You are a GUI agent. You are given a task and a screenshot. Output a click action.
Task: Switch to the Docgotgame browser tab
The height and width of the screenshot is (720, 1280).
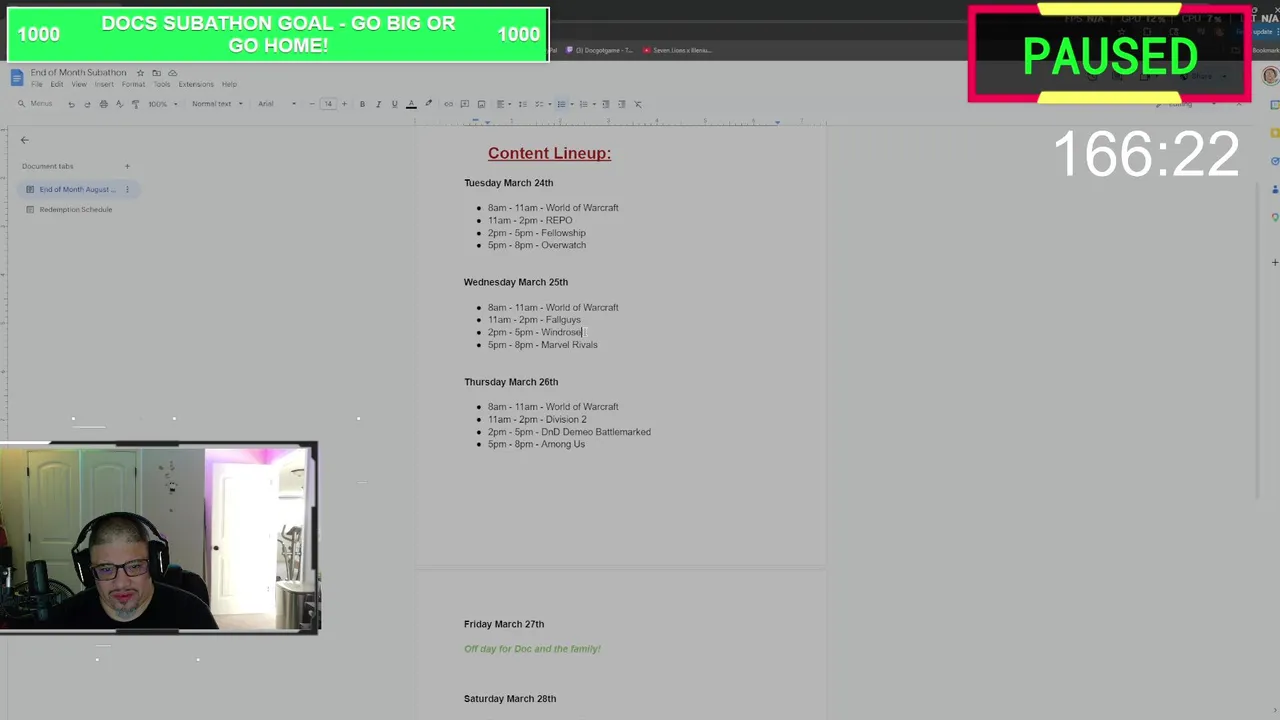point(599,50)
